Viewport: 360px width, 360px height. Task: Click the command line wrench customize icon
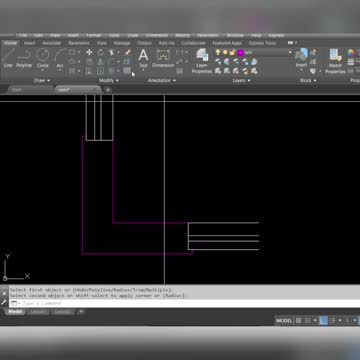[x=4, y=303]
